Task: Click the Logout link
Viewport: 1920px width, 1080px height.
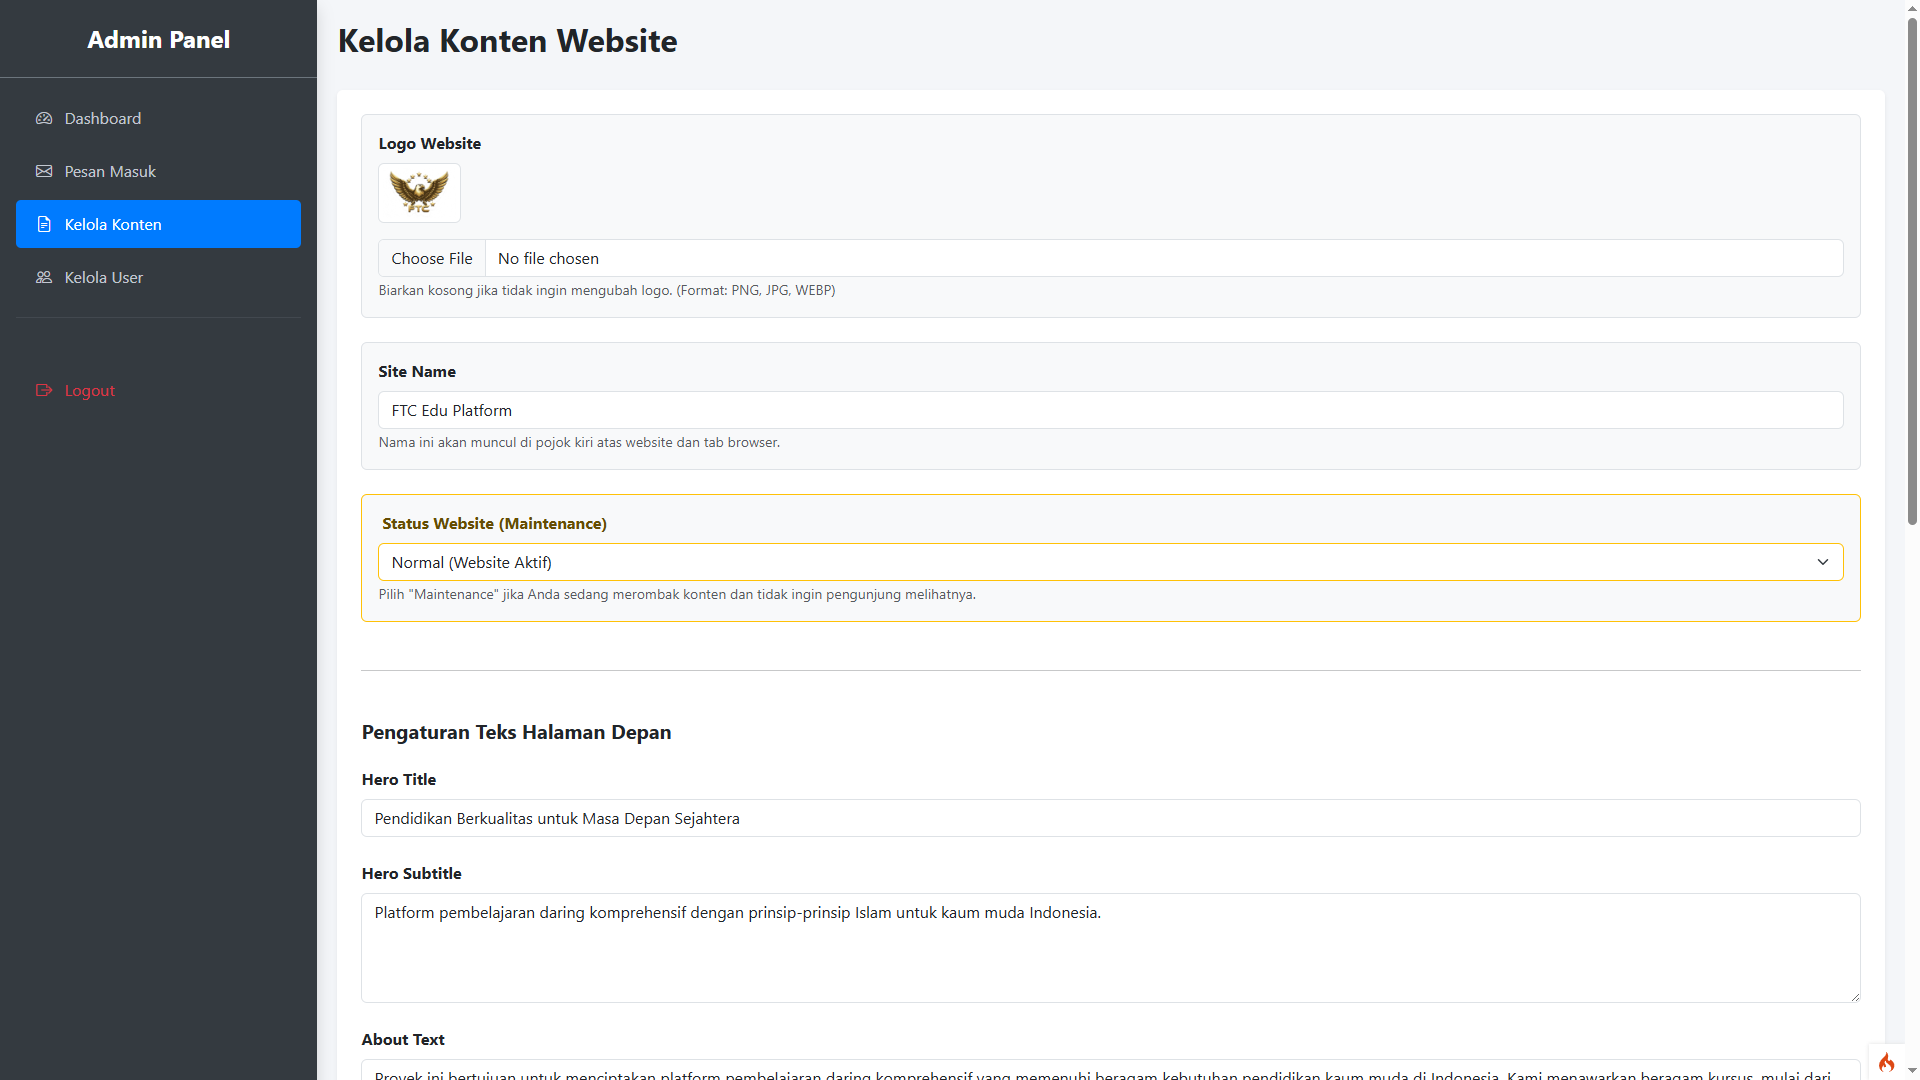Action: [x=90, y=390]
